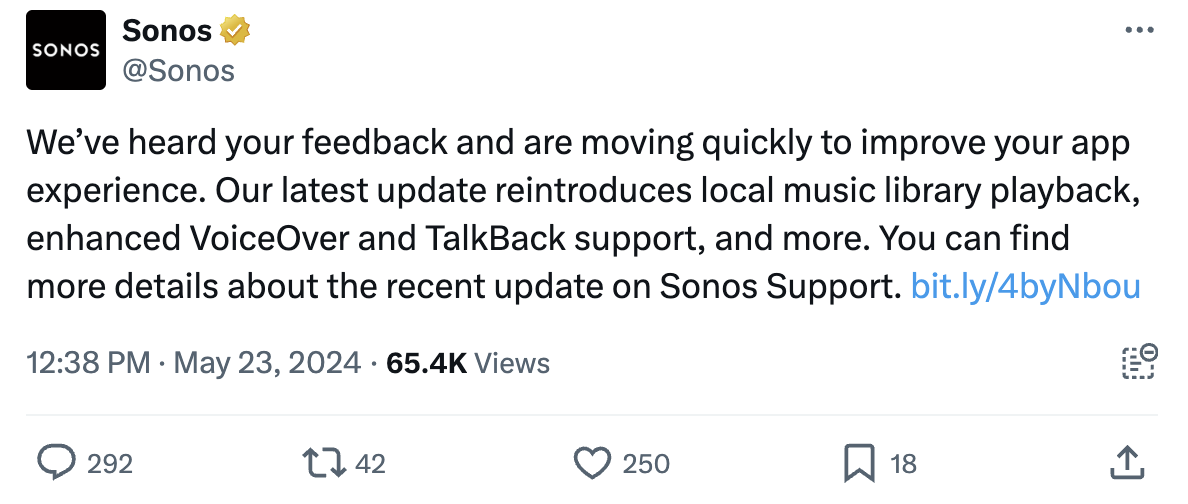Like the tweet with the heart icon

(592, 463)
